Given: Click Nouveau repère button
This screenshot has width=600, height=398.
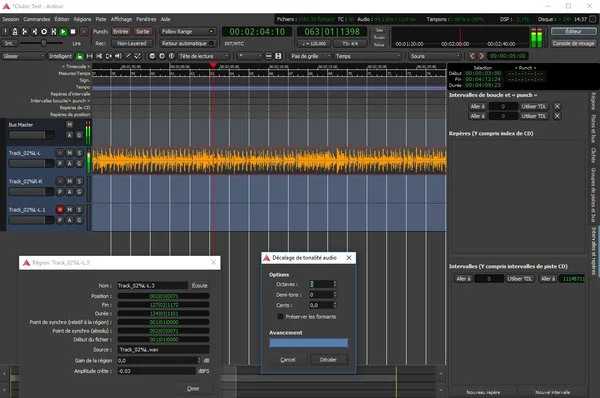Looking at the screenshot, I should click(x=483, y=392).
